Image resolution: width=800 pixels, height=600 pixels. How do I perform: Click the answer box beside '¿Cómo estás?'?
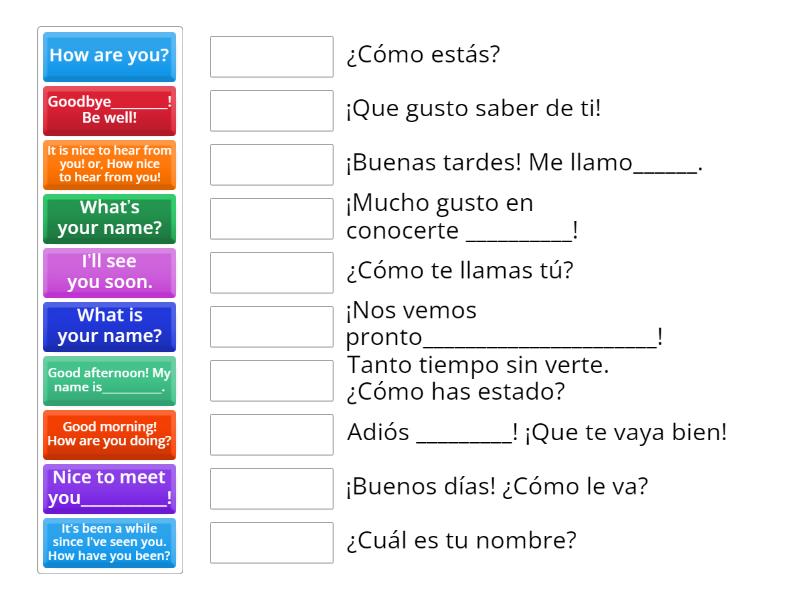[272, 57]
